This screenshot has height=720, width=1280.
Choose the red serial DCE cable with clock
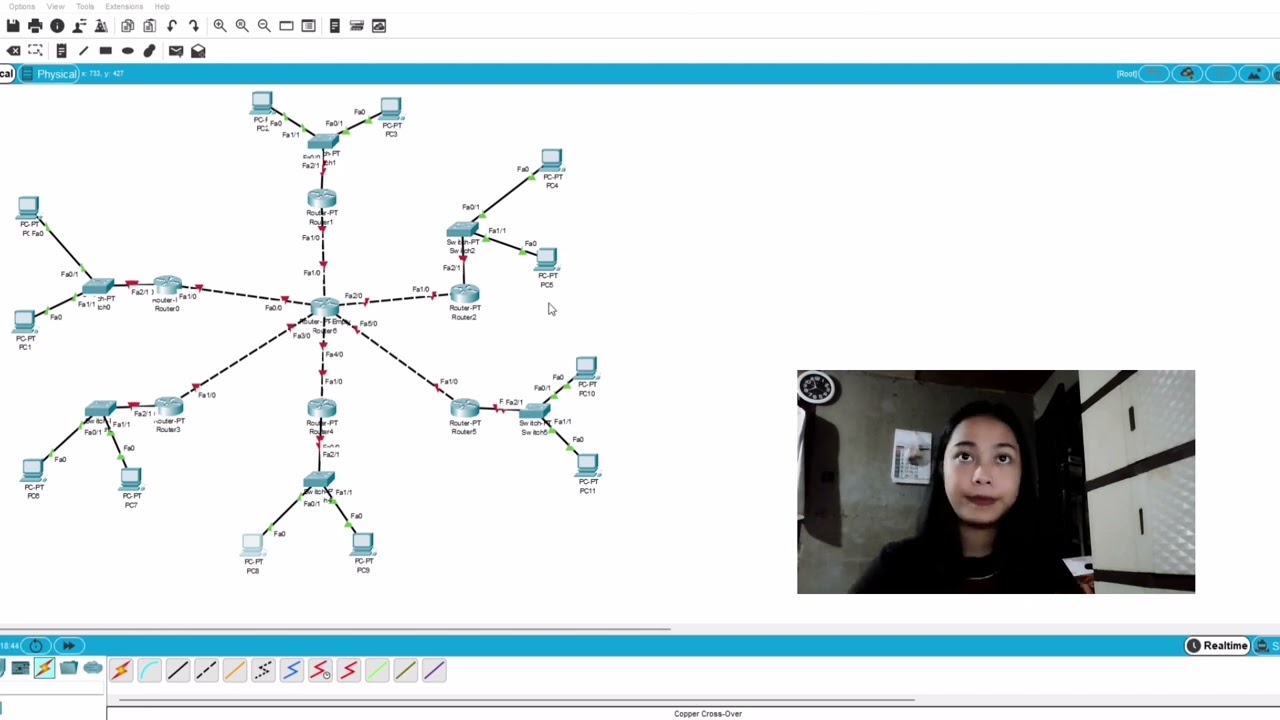tap(320, 671)
